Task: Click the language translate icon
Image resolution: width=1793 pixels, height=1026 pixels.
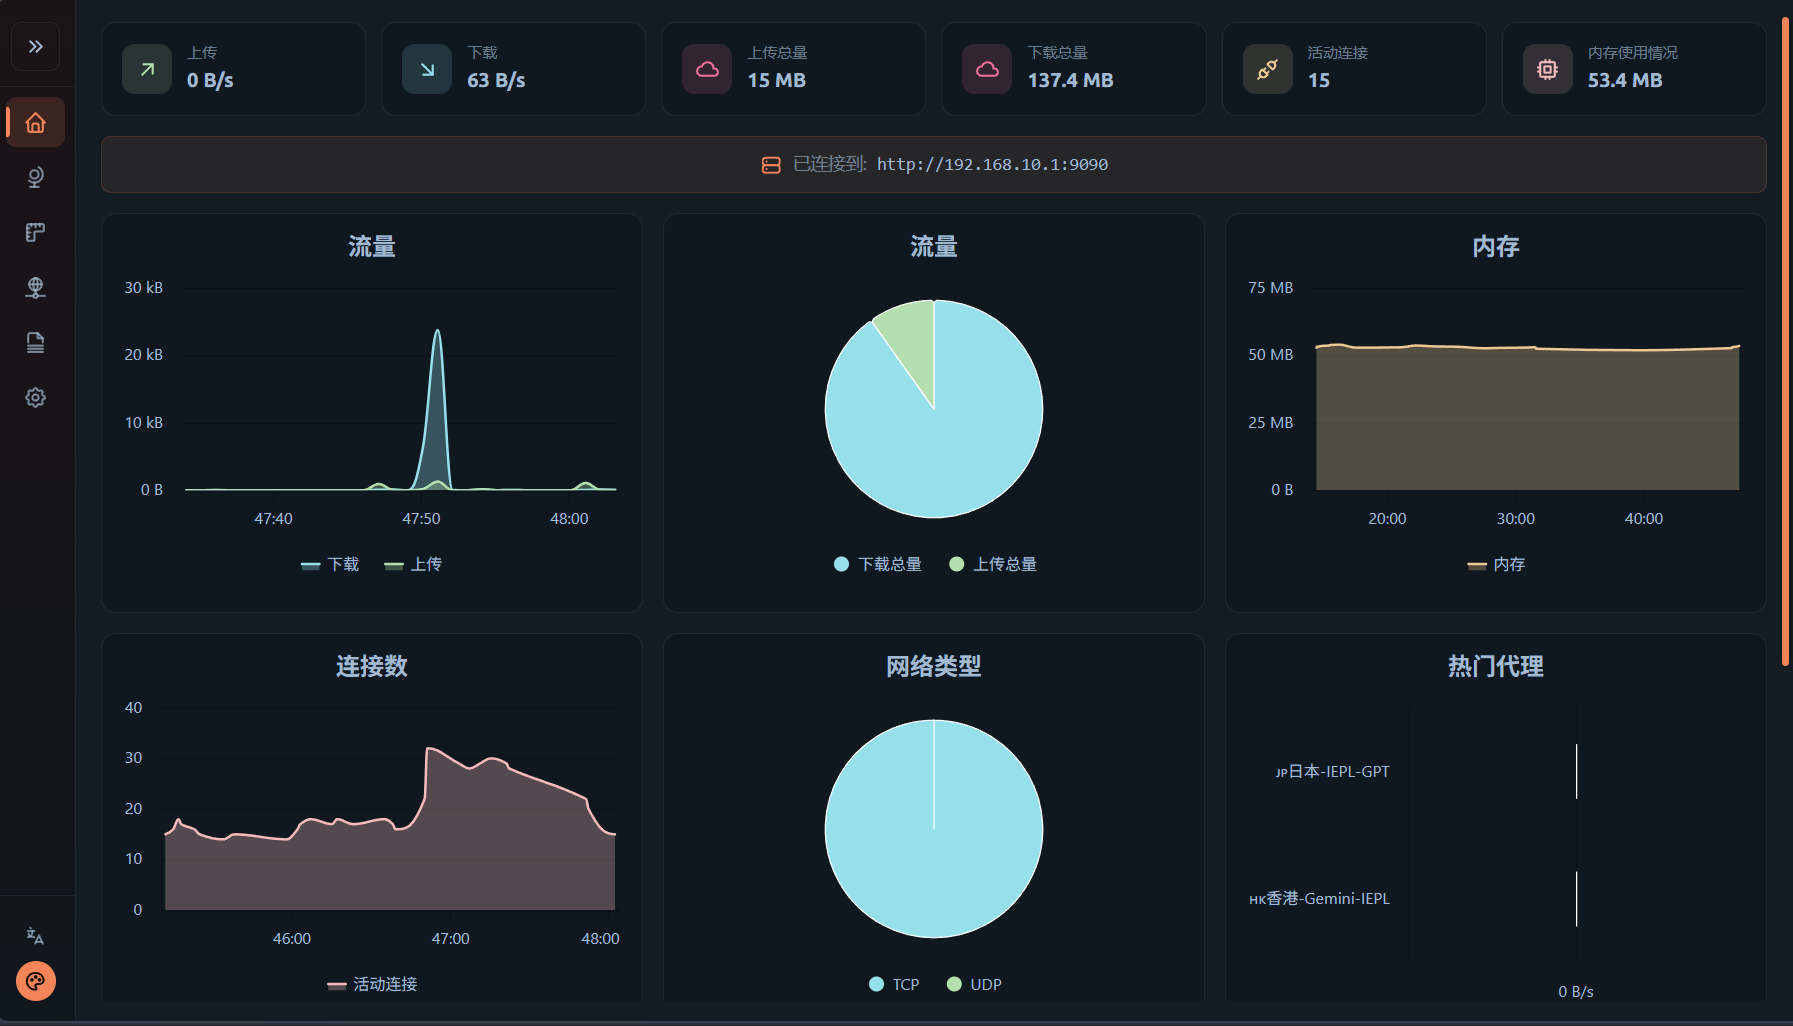Action: pyautogui.click(x=36, y=936)
